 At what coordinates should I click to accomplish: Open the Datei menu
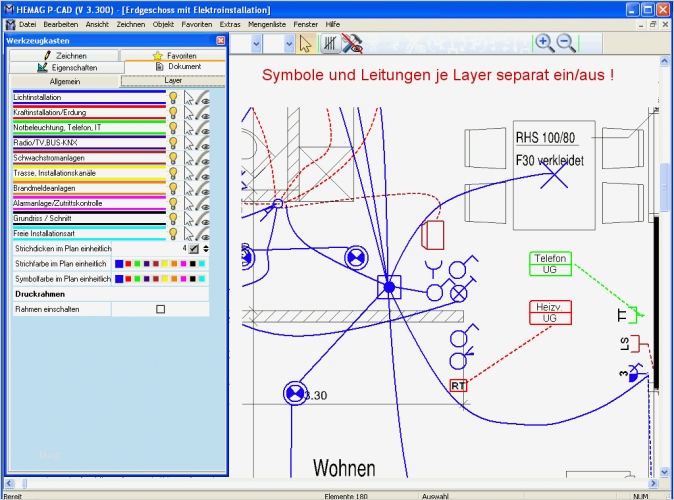click(28, 25)
